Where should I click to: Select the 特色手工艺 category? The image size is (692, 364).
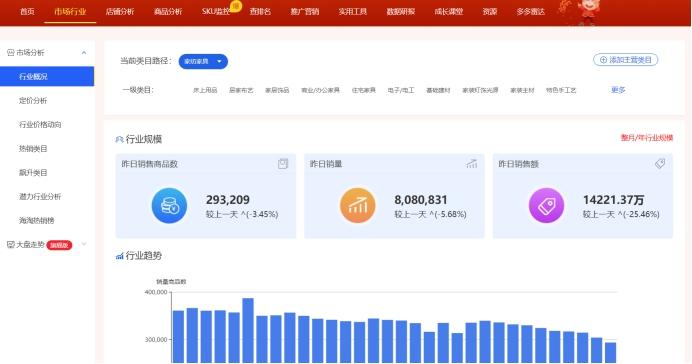coord(561,90)
